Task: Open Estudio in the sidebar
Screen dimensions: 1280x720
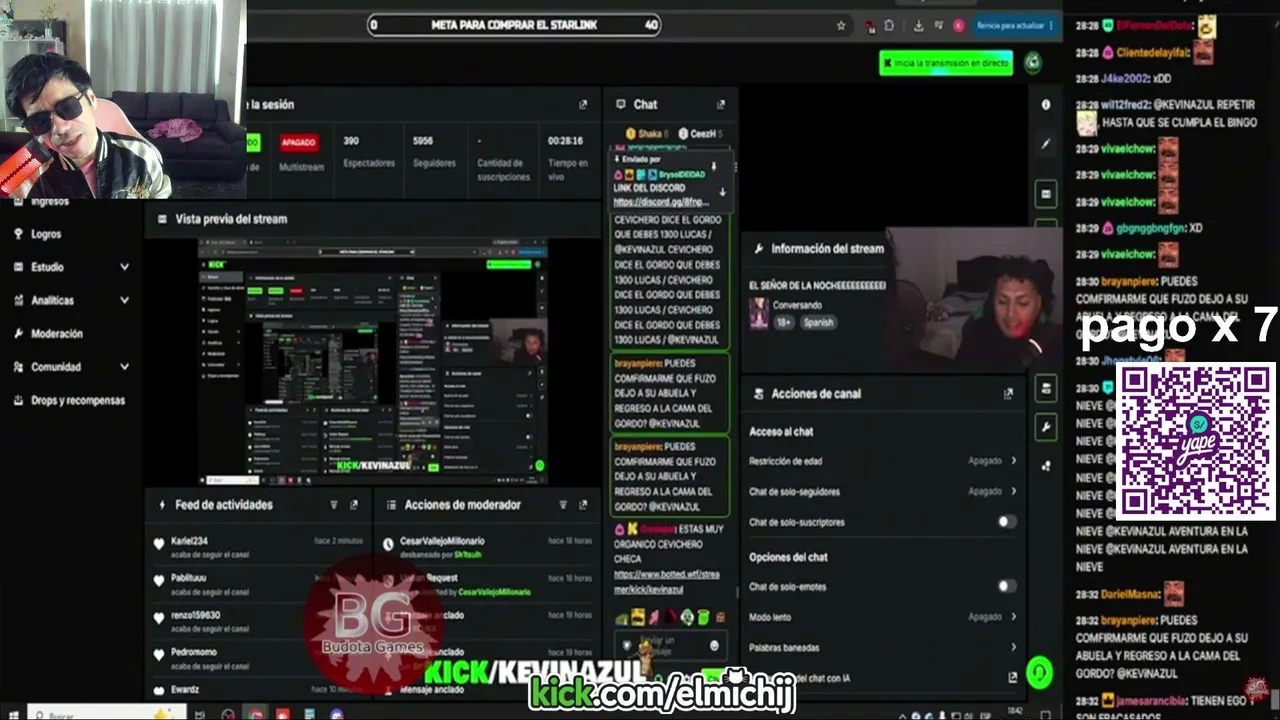Action: tap(47, 267)
